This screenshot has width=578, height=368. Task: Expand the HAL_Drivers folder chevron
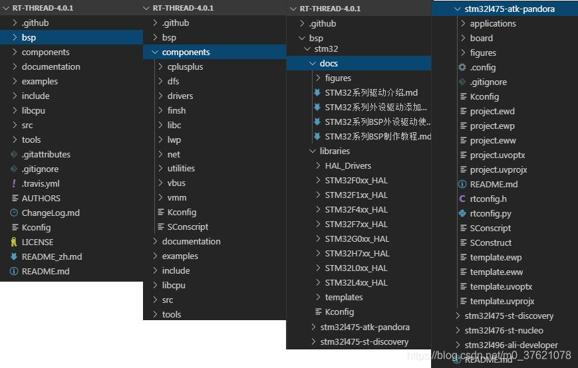pos(318,166)
